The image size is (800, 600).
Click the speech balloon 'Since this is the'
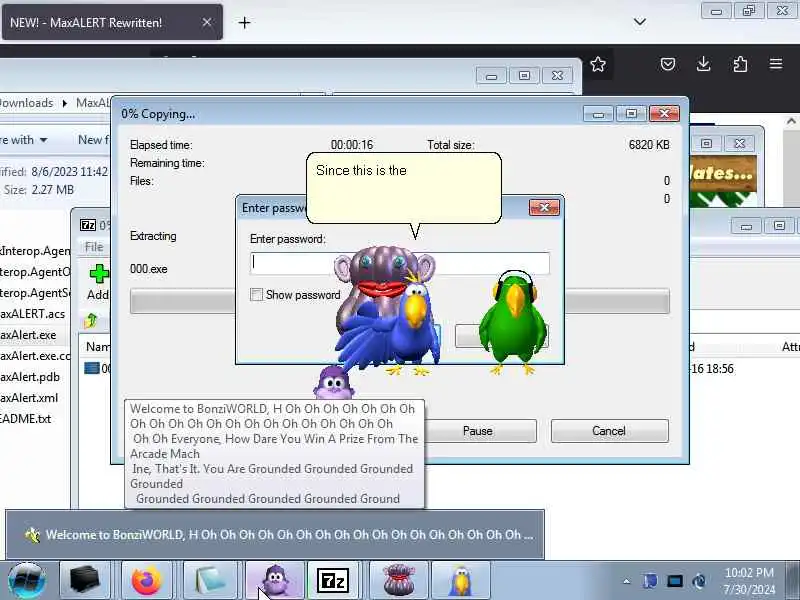[x=404, y=188]
